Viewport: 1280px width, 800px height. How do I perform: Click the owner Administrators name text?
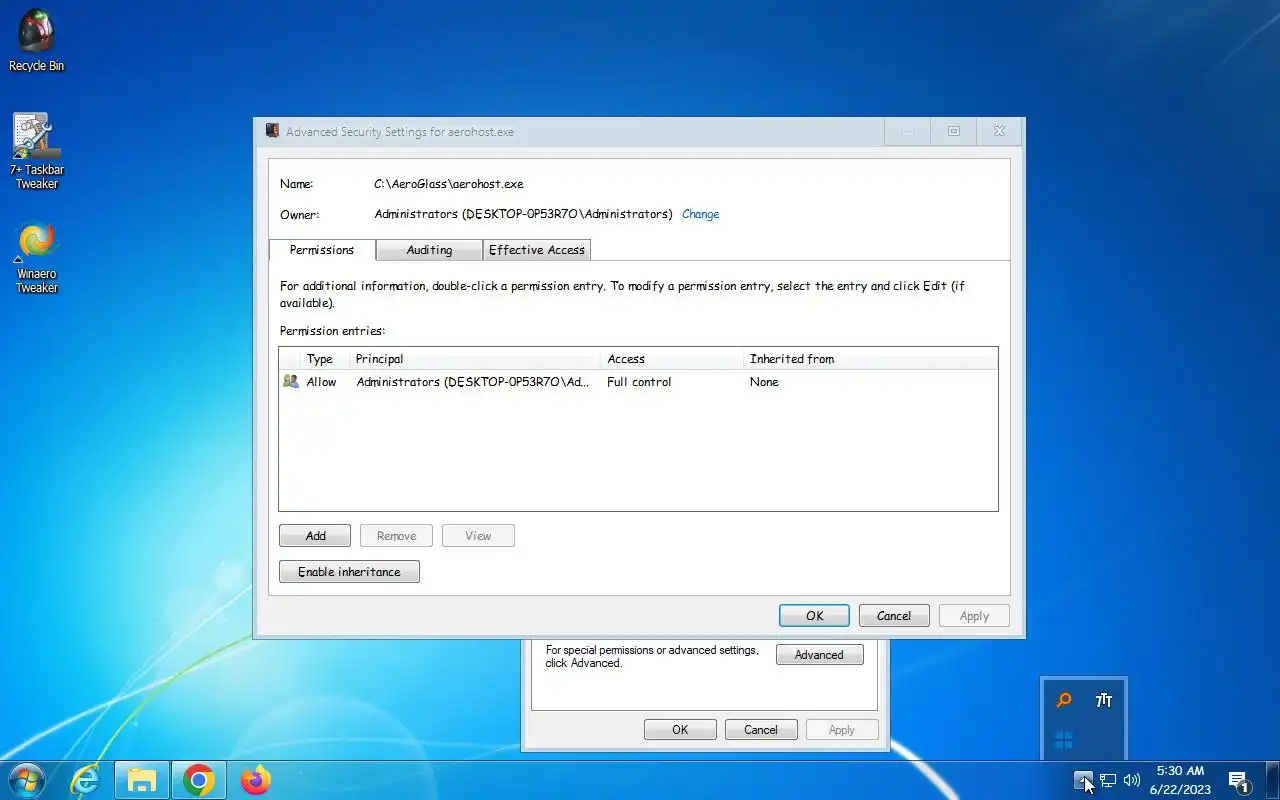(x=523, y=214)
